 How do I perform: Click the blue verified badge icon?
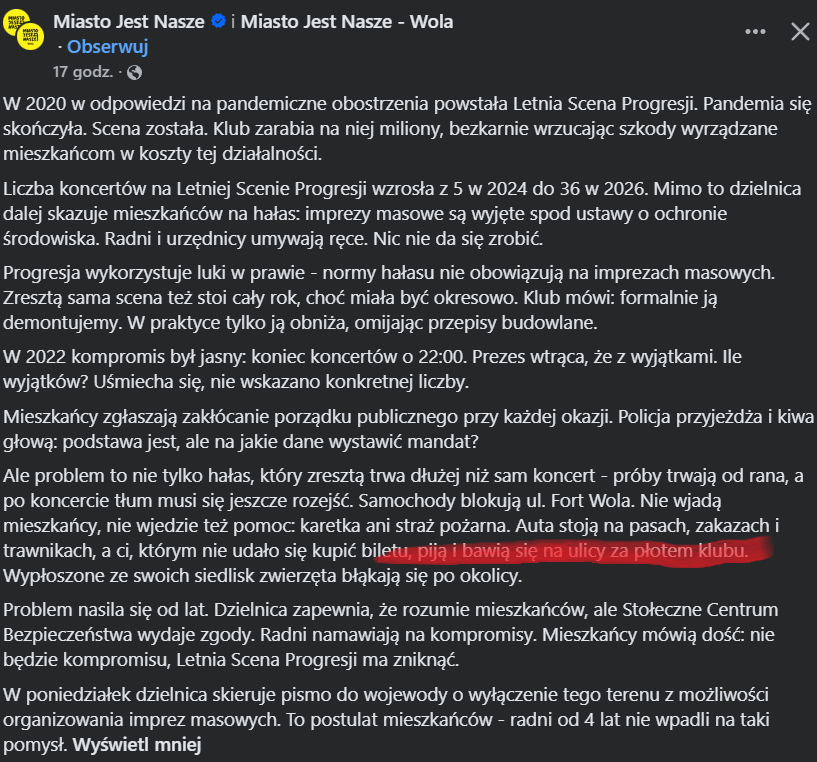(218, 21)
